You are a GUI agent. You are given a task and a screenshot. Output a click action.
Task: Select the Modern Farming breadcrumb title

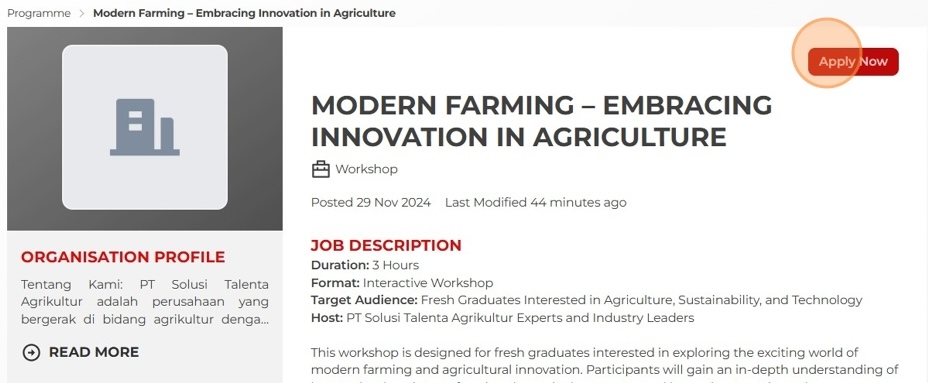(244, 13)
